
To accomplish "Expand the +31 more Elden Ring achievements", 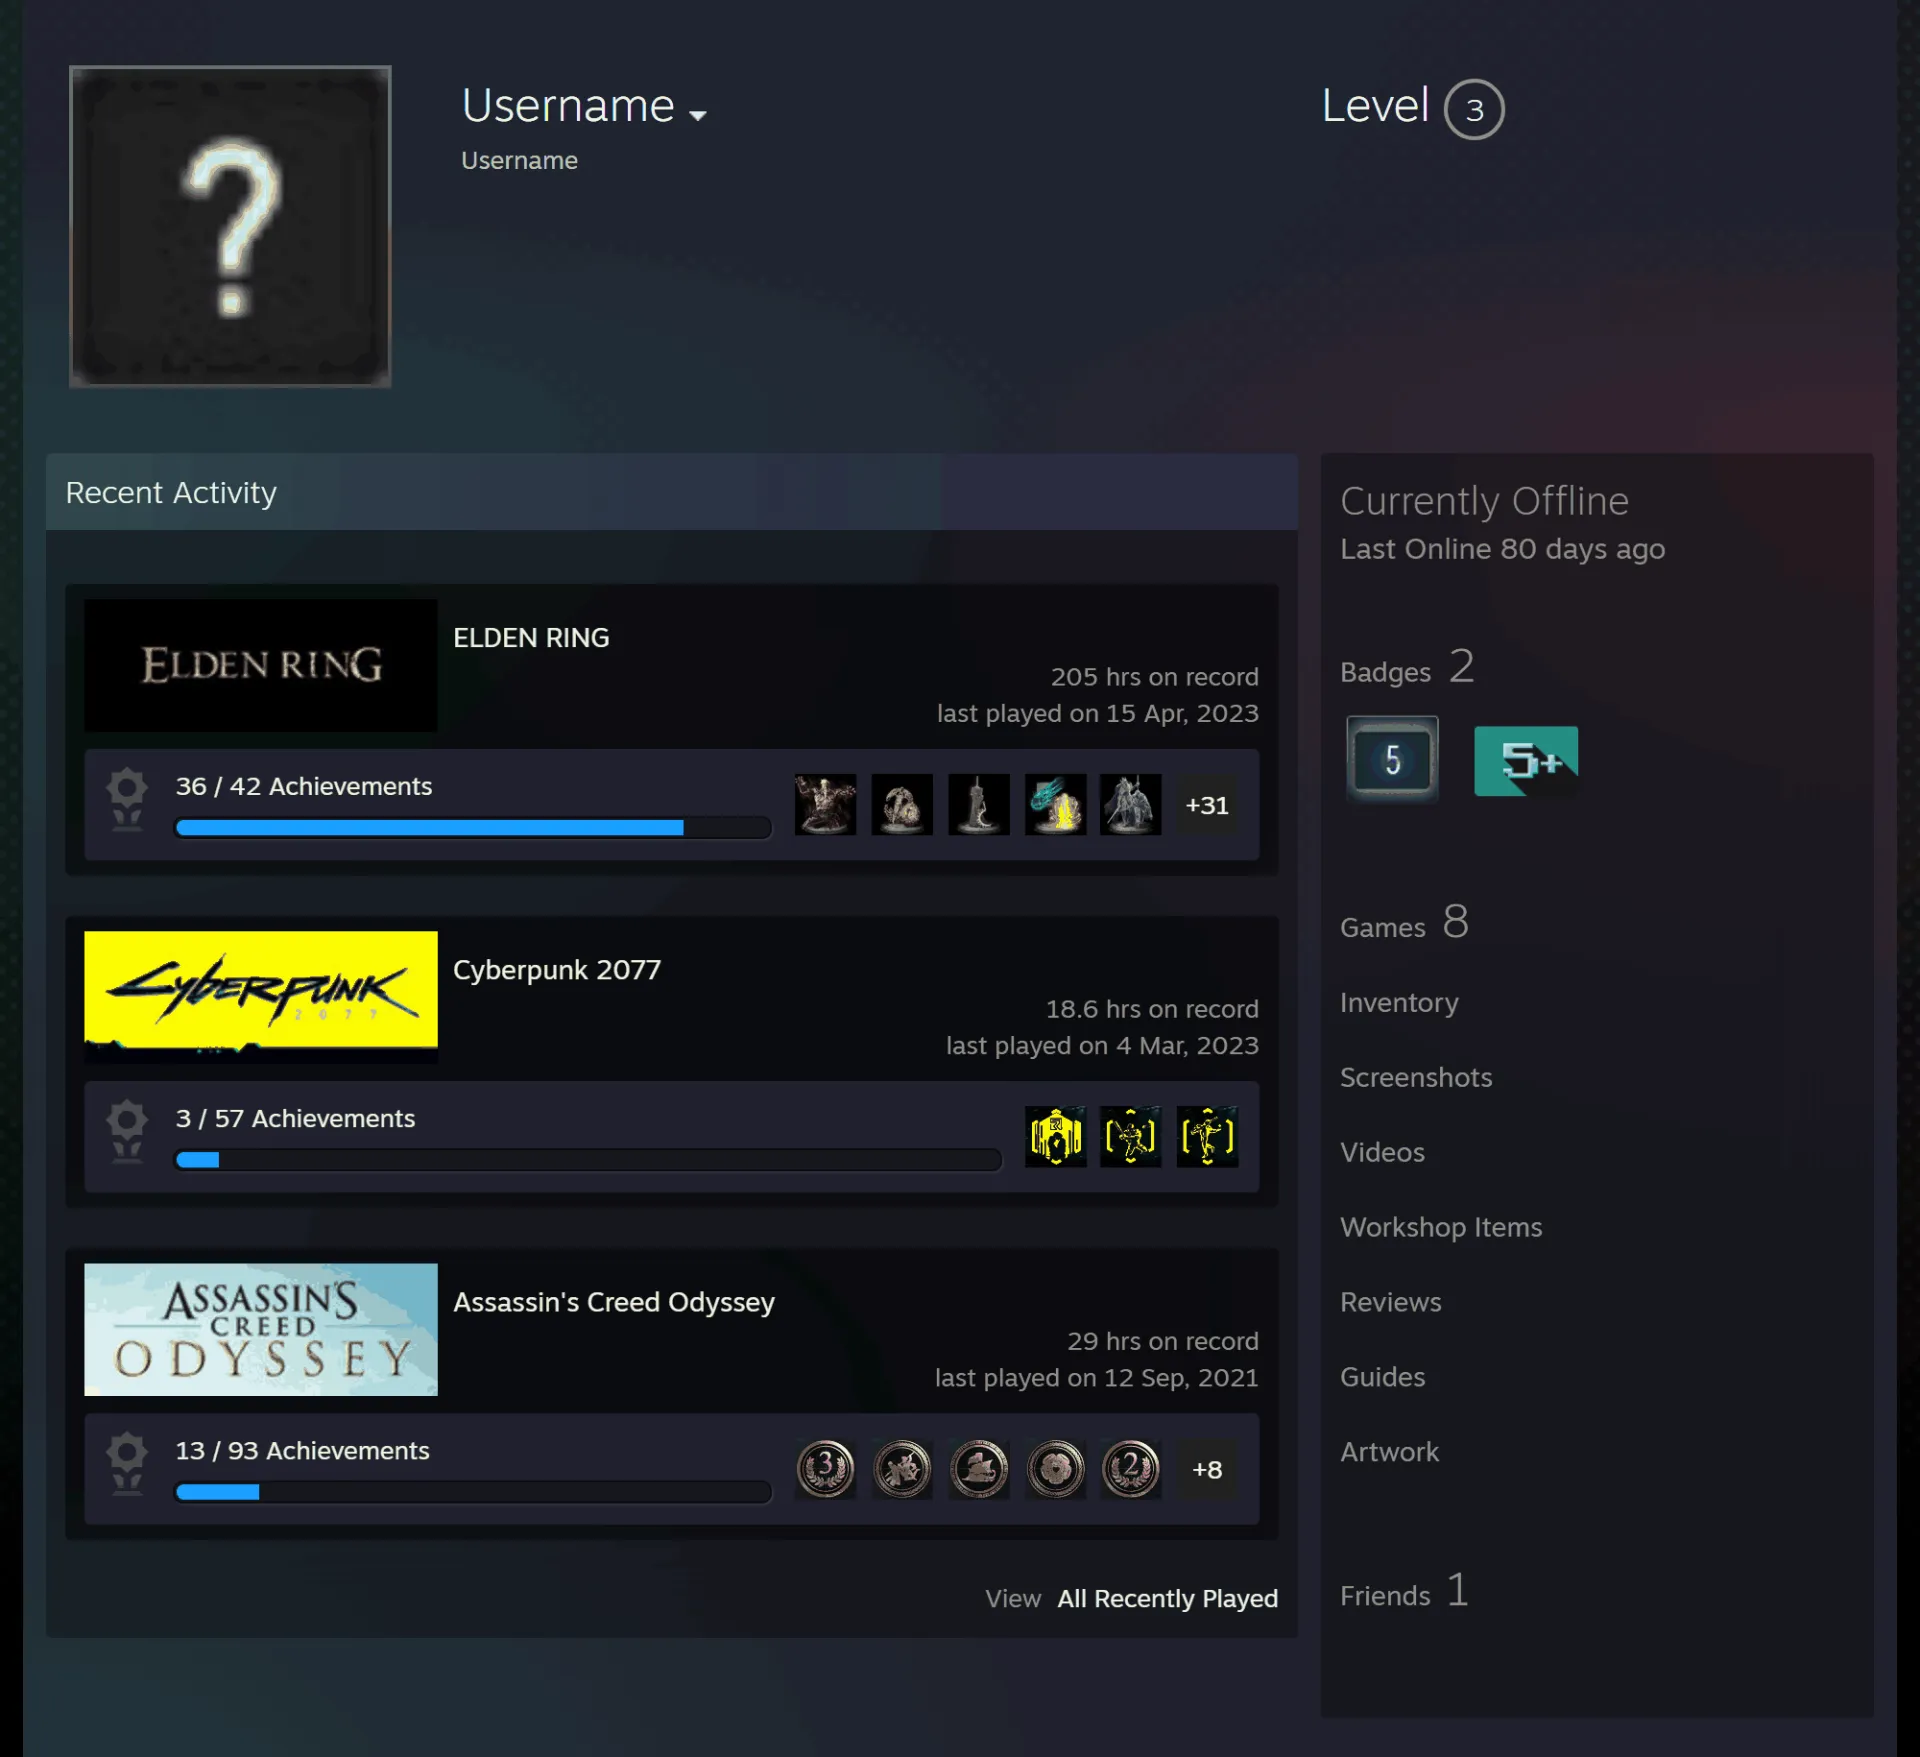I will click(x=1207, y=805).
